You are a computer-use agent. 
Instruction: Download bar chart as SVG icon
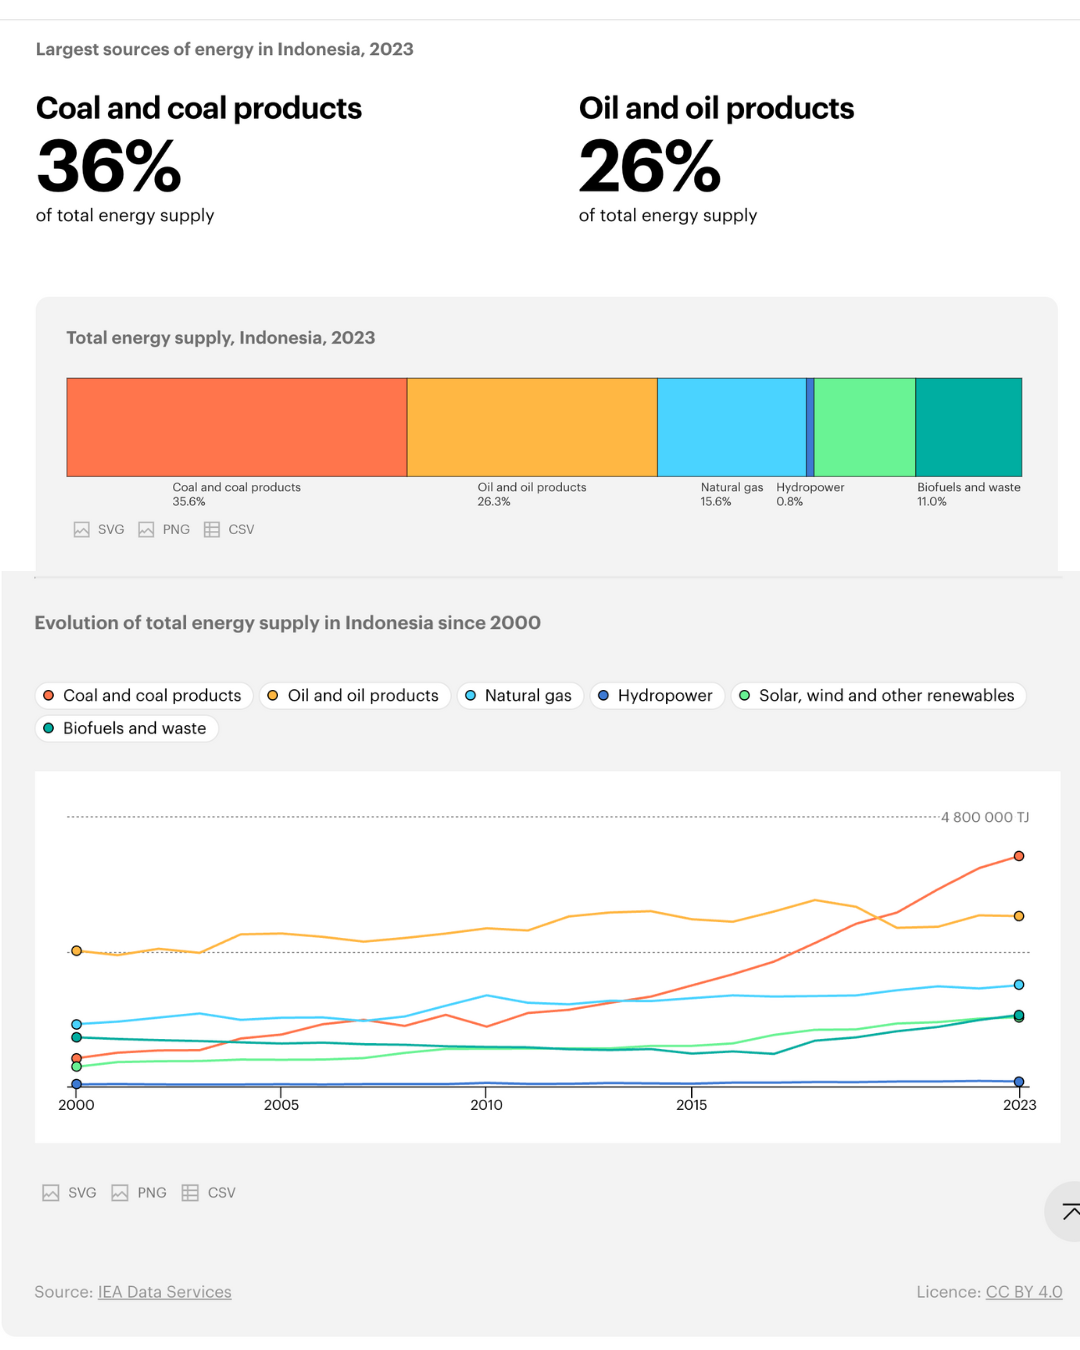pyautogui.click(x=82, y=530)
